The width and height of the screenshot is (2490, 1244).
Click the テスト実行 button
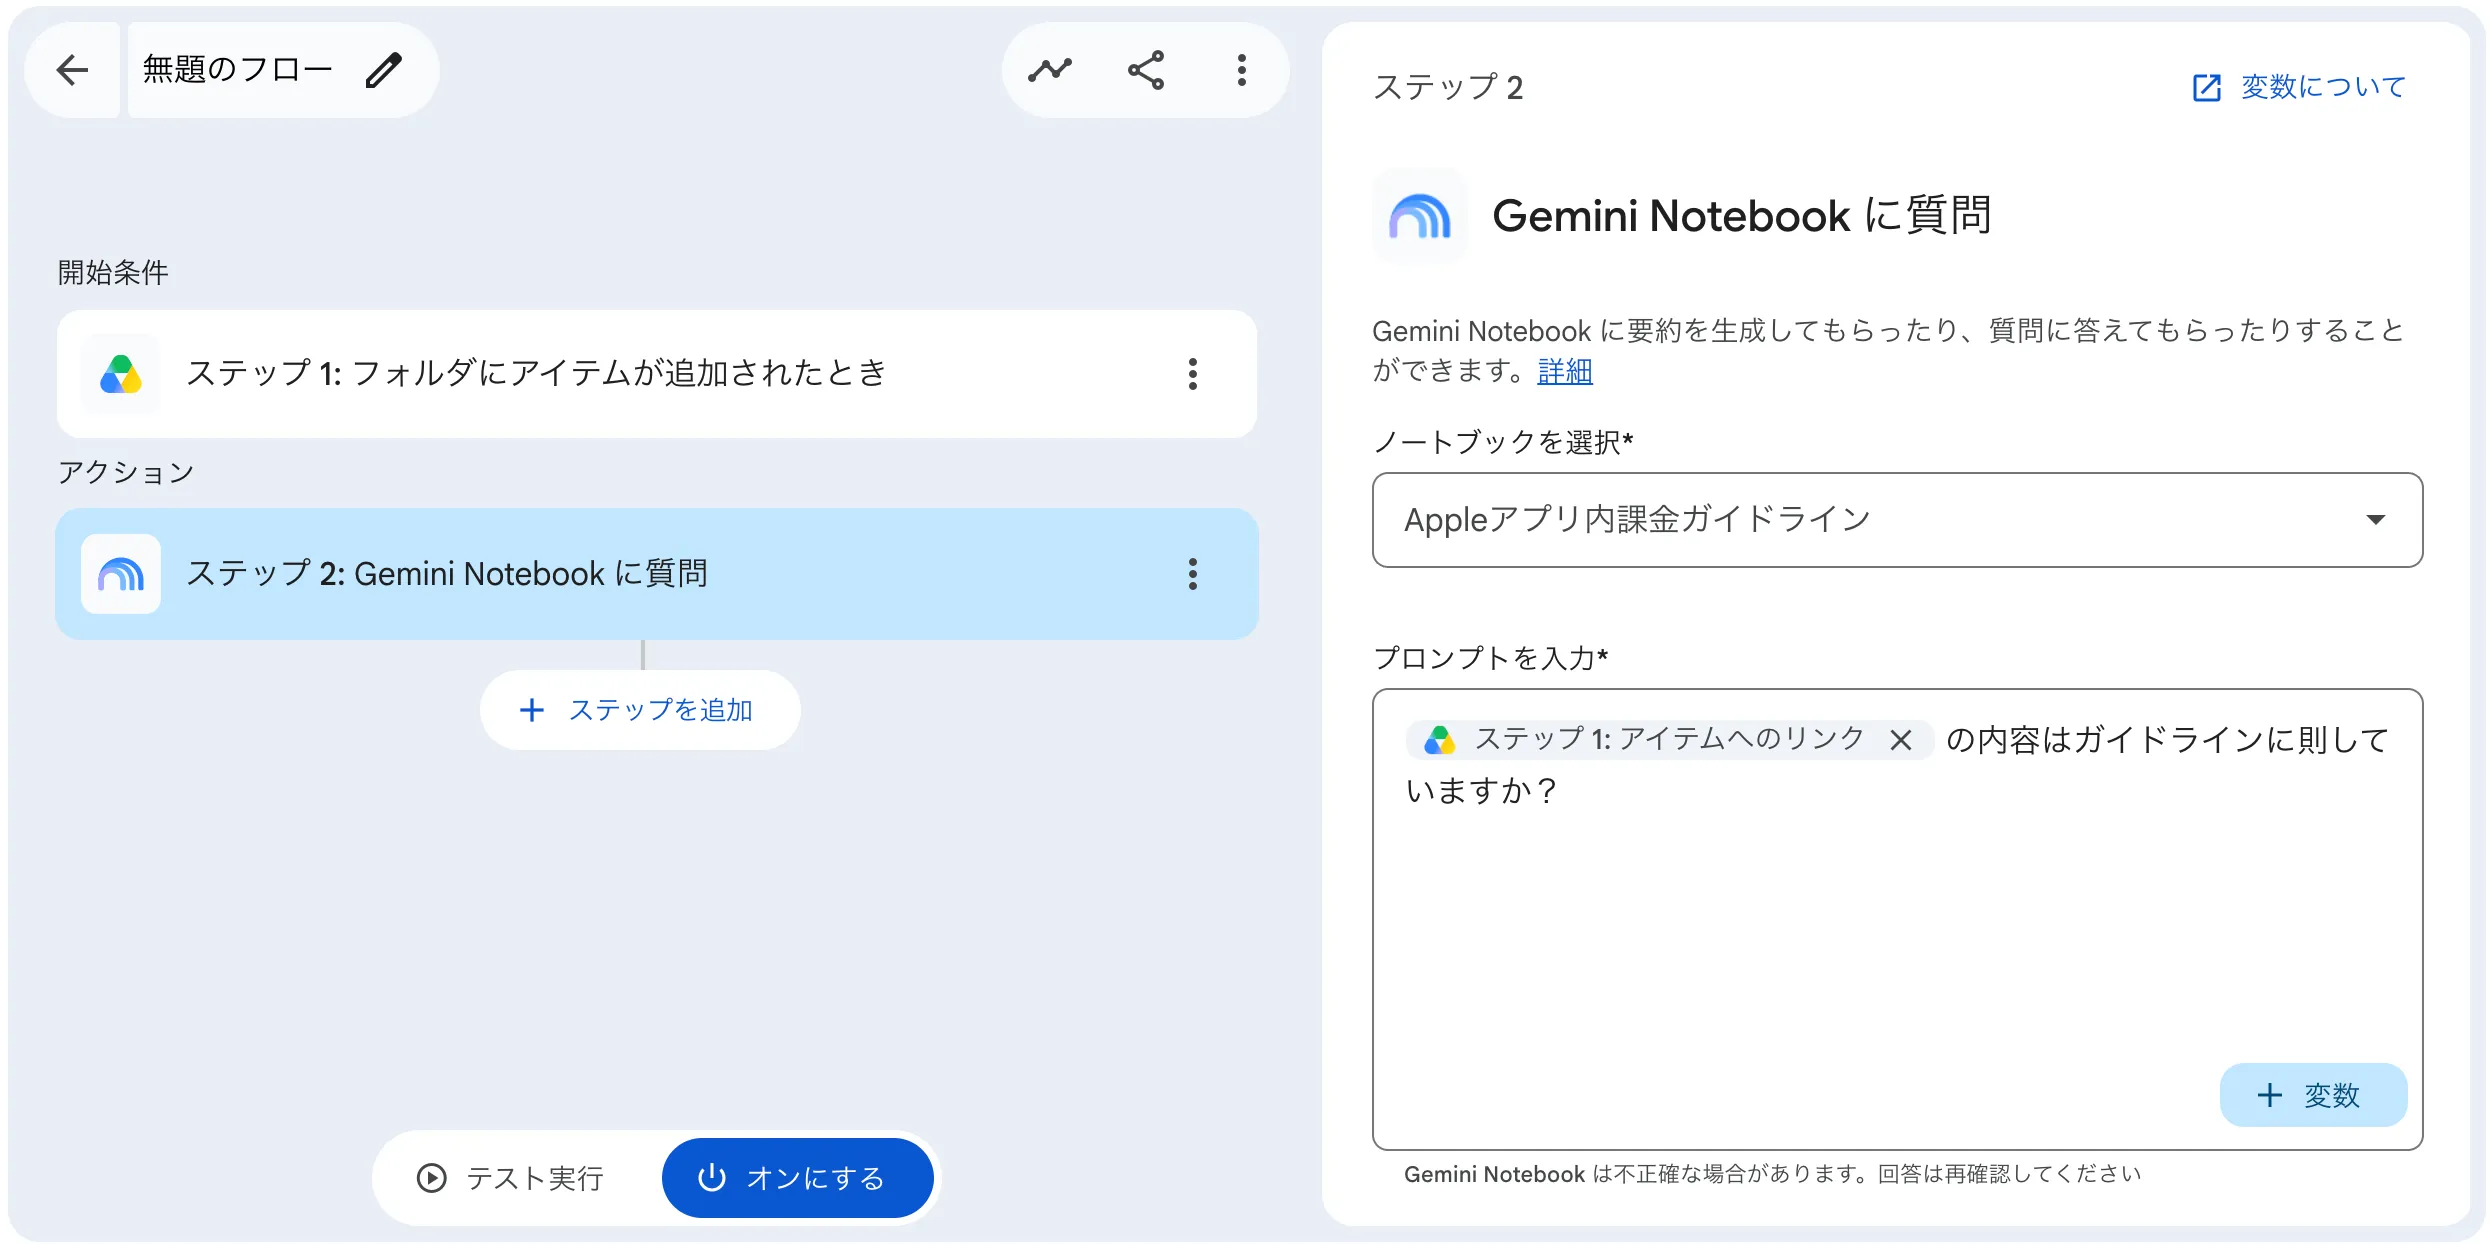511,1178
